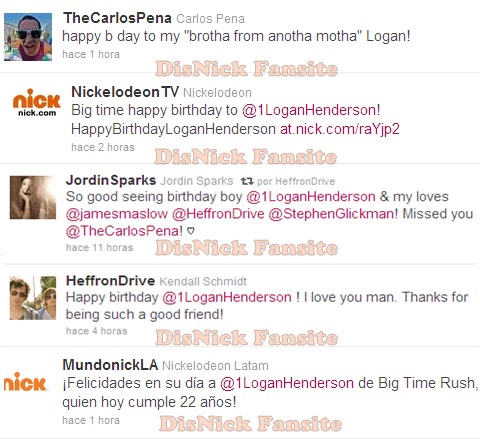Image resolution: width=480 pixels, height=439 pixels.
Task: Open the at.nick.com/raYjp2 link
Action: [x=340, y=129]
